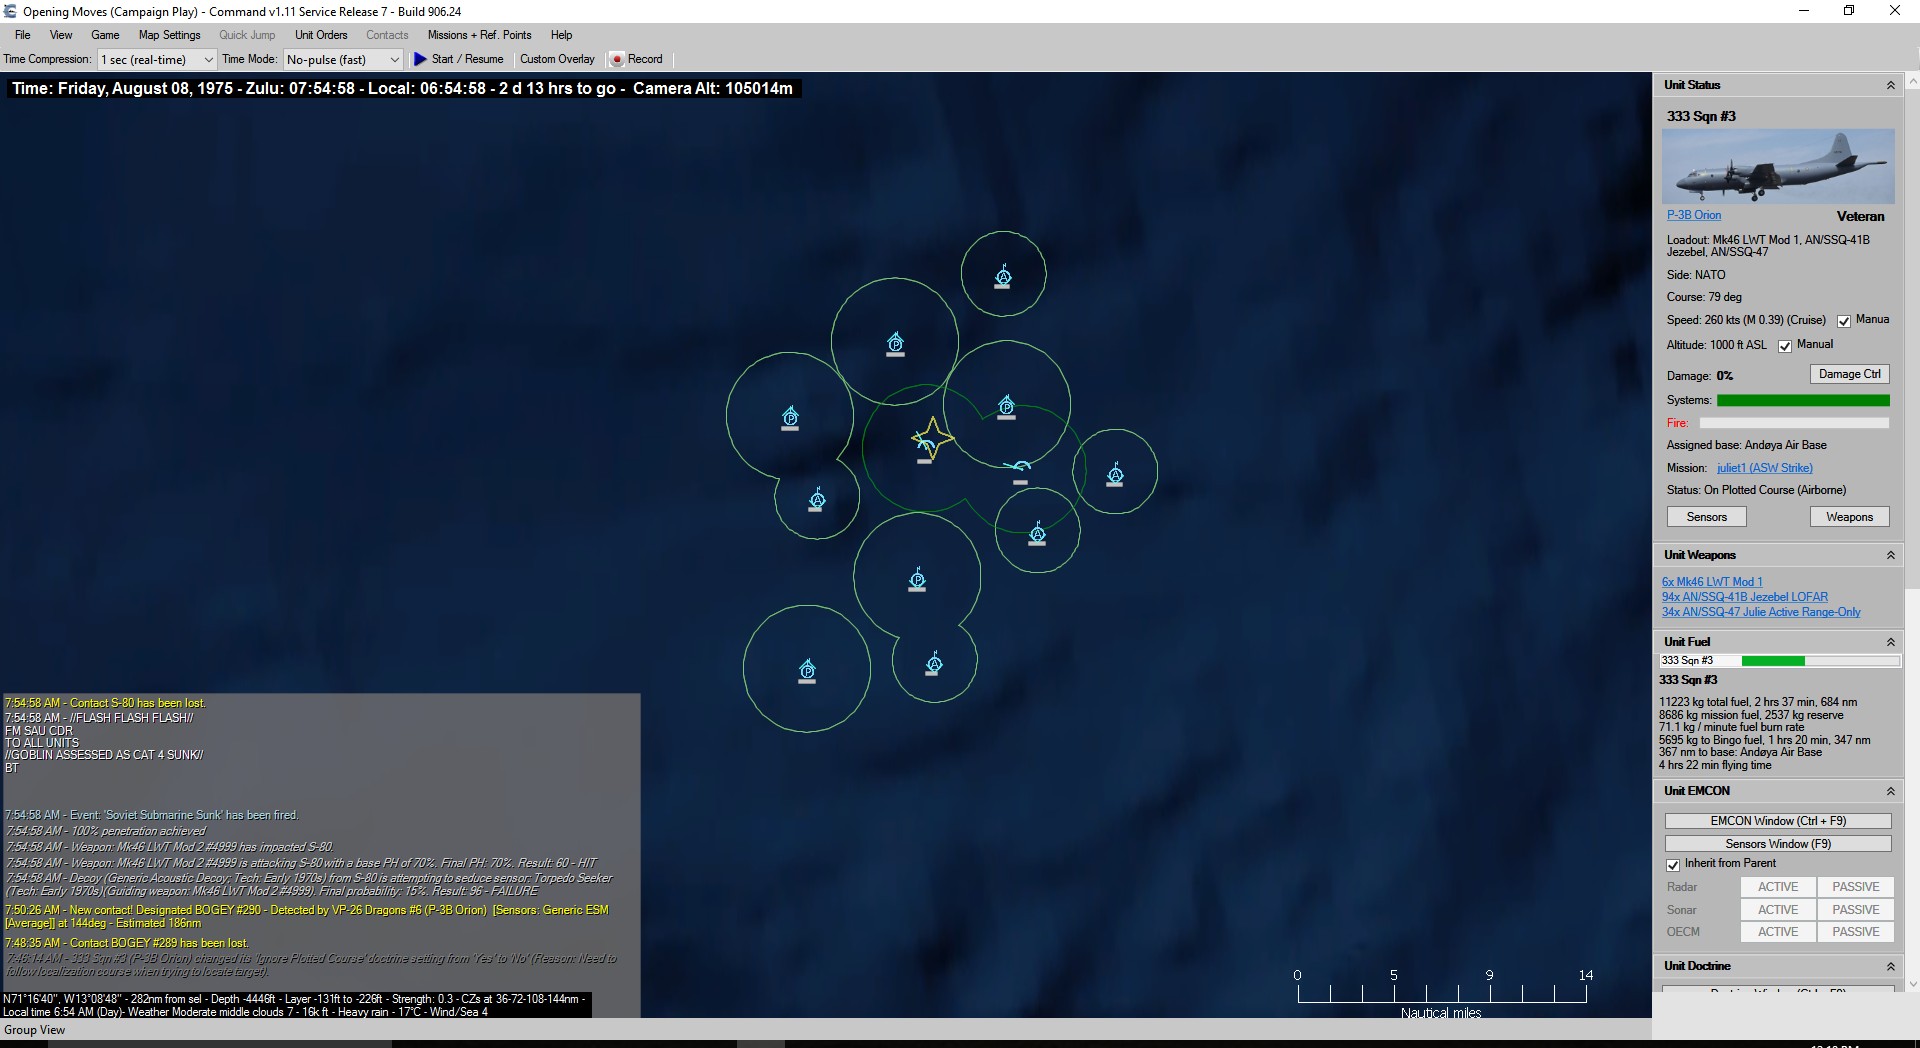
Task: Restore down the application window
Action: click(x=1849, y=11)
